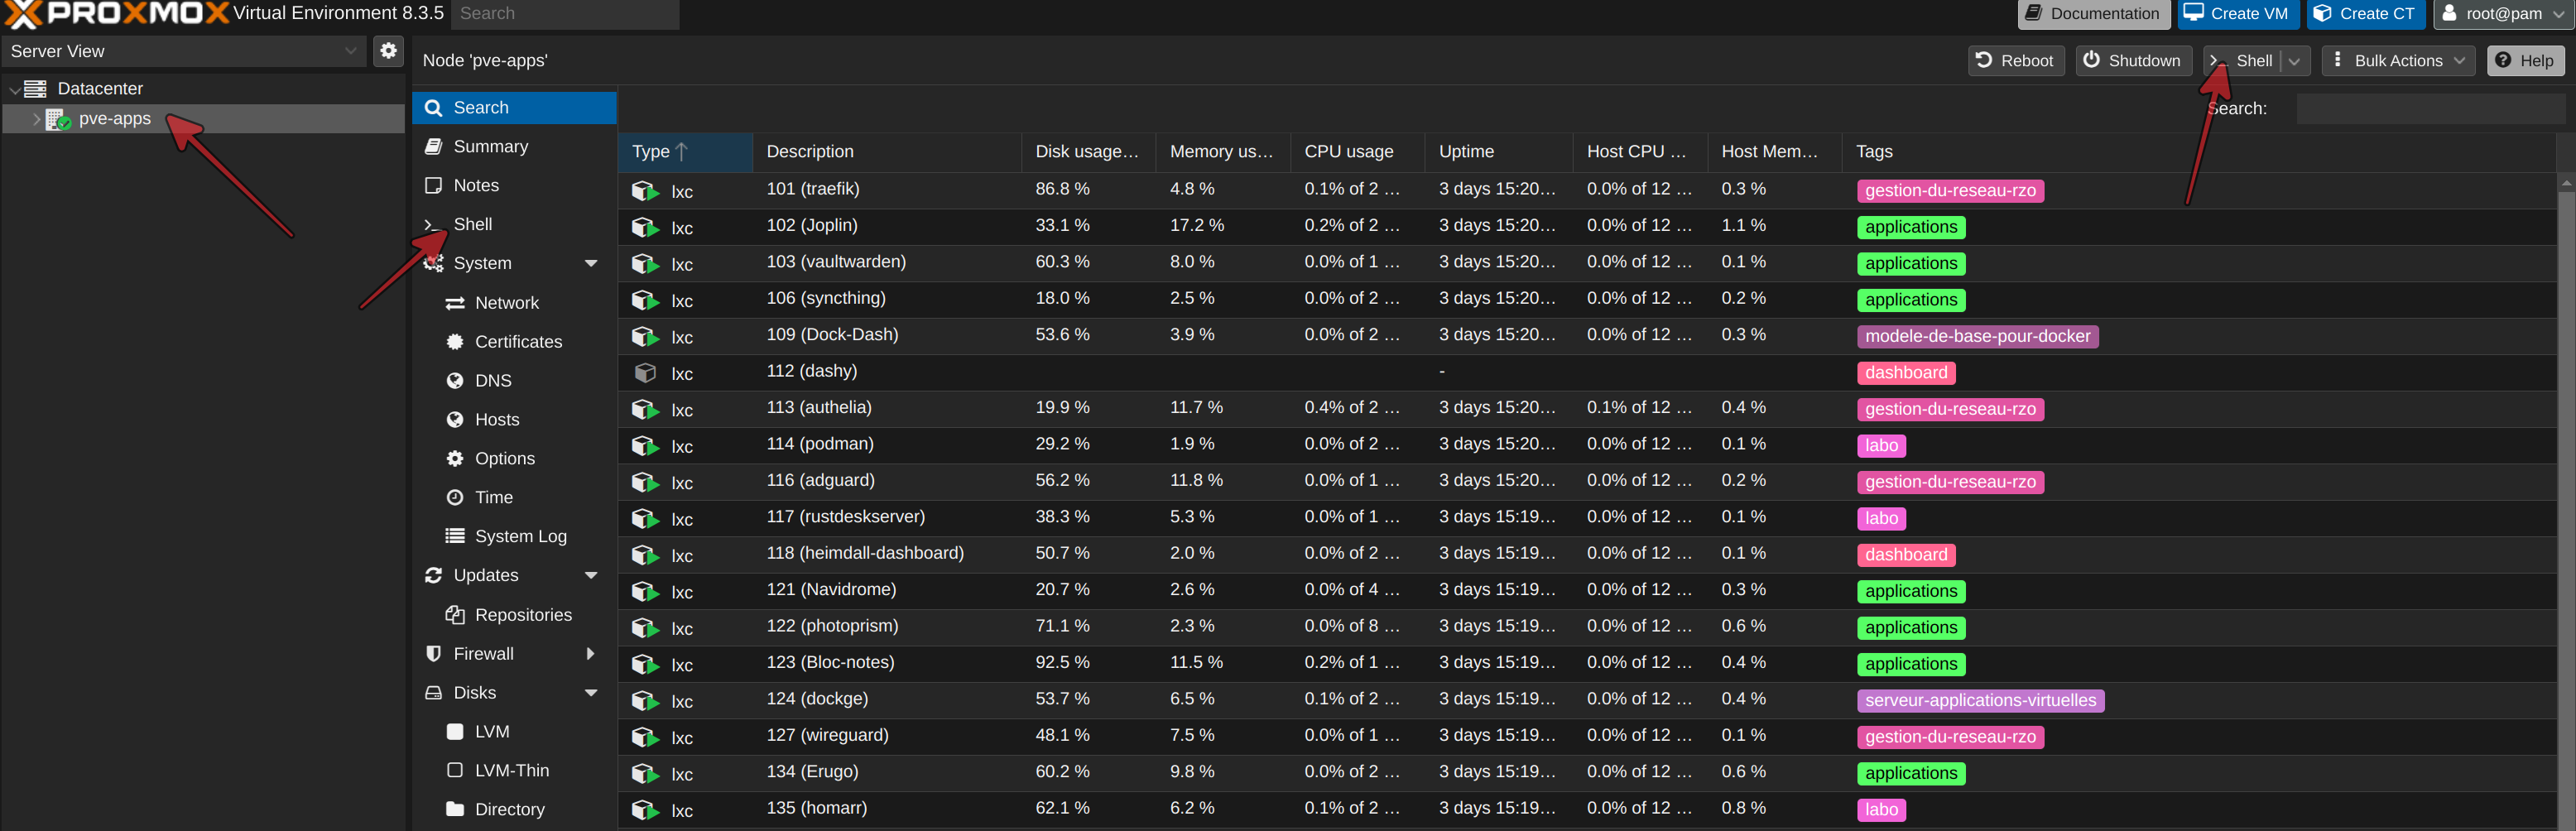Viewport: 2576px width, 831px height.
Task: Collapse the Datacenter tree
Action: (14, 89)
